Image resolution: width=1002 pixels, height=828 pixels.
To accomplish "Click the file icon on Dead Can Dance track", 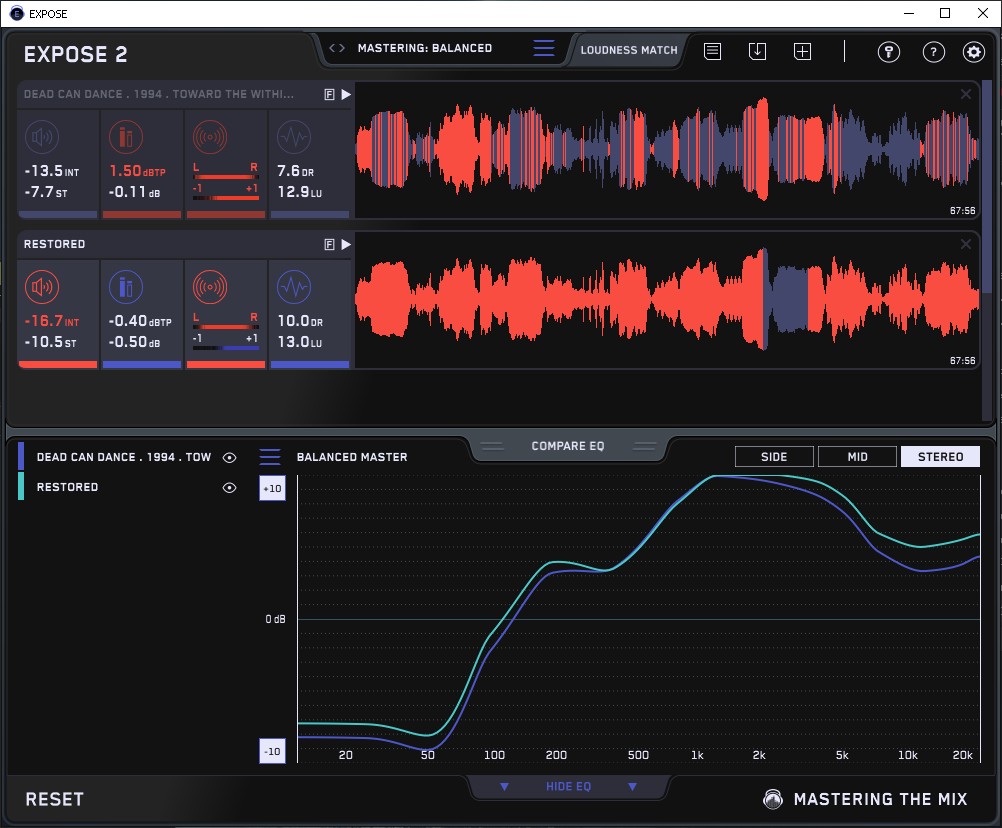I will 330,95.
